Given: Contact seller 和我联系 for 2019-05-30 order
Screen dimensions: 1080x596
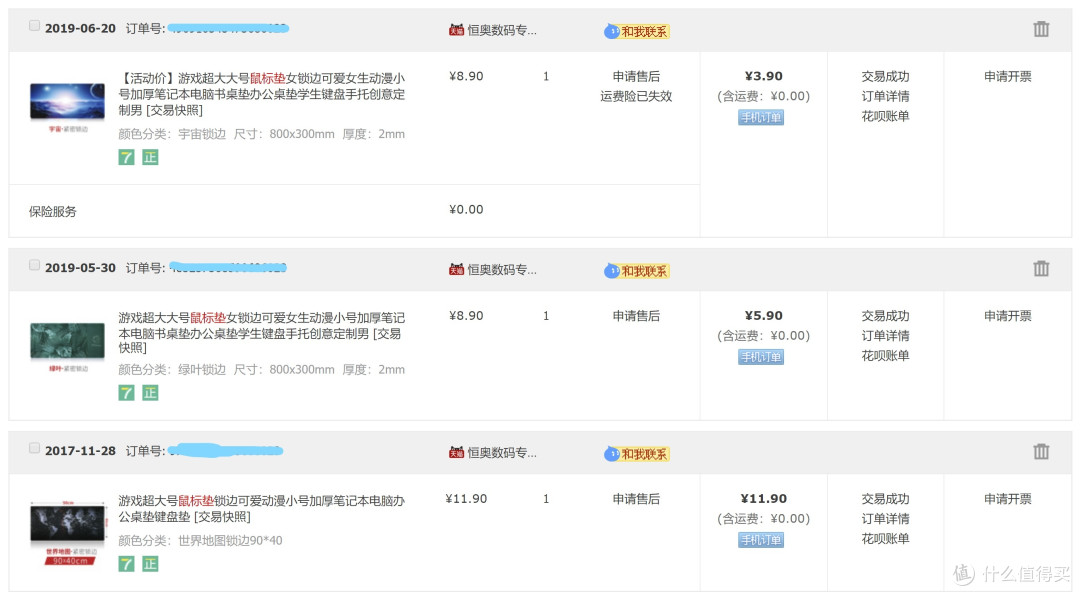Looking at the screenshot, I should pos(637,271).
